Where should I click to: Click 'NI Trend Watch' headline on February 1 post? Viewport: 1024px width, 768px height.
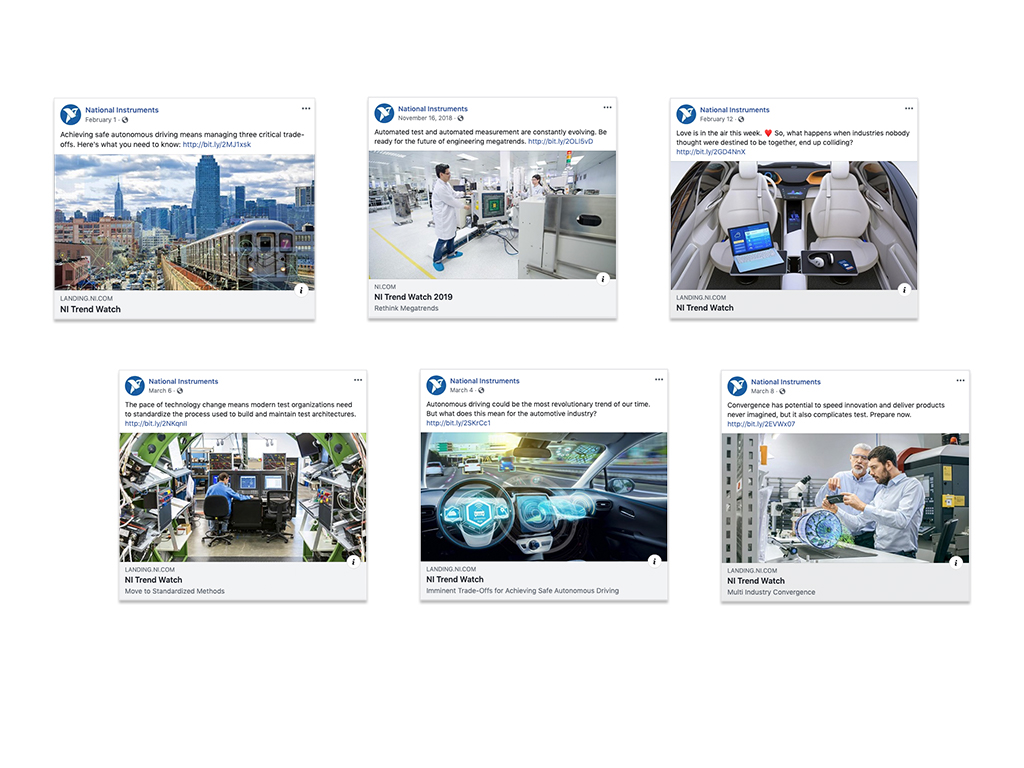point(90,310)
